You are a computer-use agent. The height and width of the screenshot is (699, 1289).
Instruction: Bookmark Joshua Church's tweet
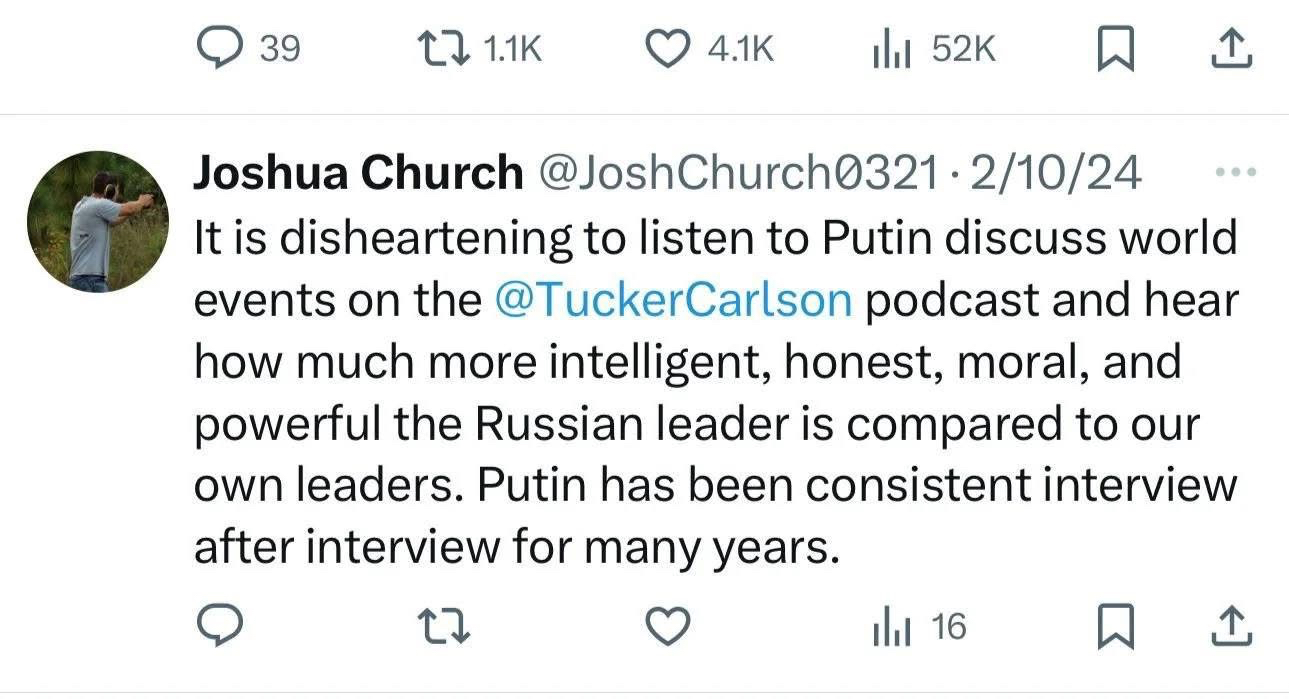(x=1114, y=628)
